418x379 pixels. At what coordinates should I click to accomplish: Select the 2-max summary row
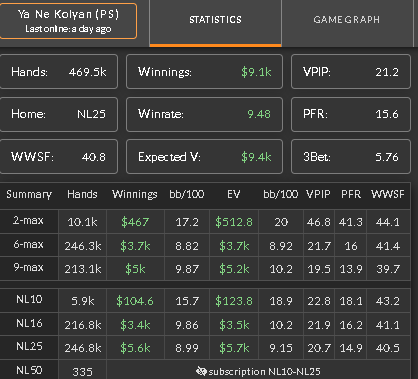205,221
